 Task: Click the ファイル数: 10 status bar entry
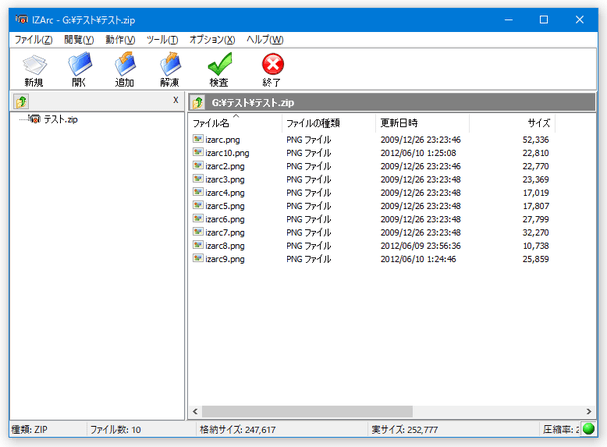115,430
